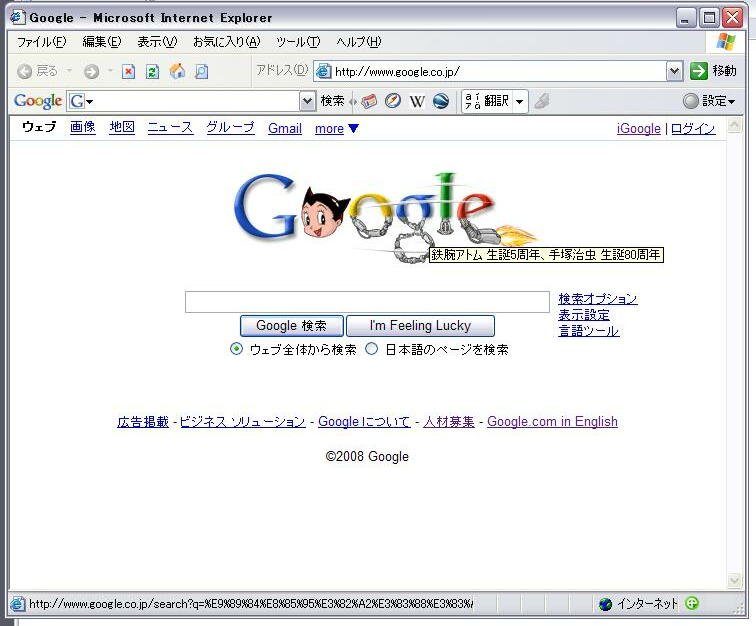Expand the more ▼ menu on Google
This screenshot has height=626, width=756.
337,129
